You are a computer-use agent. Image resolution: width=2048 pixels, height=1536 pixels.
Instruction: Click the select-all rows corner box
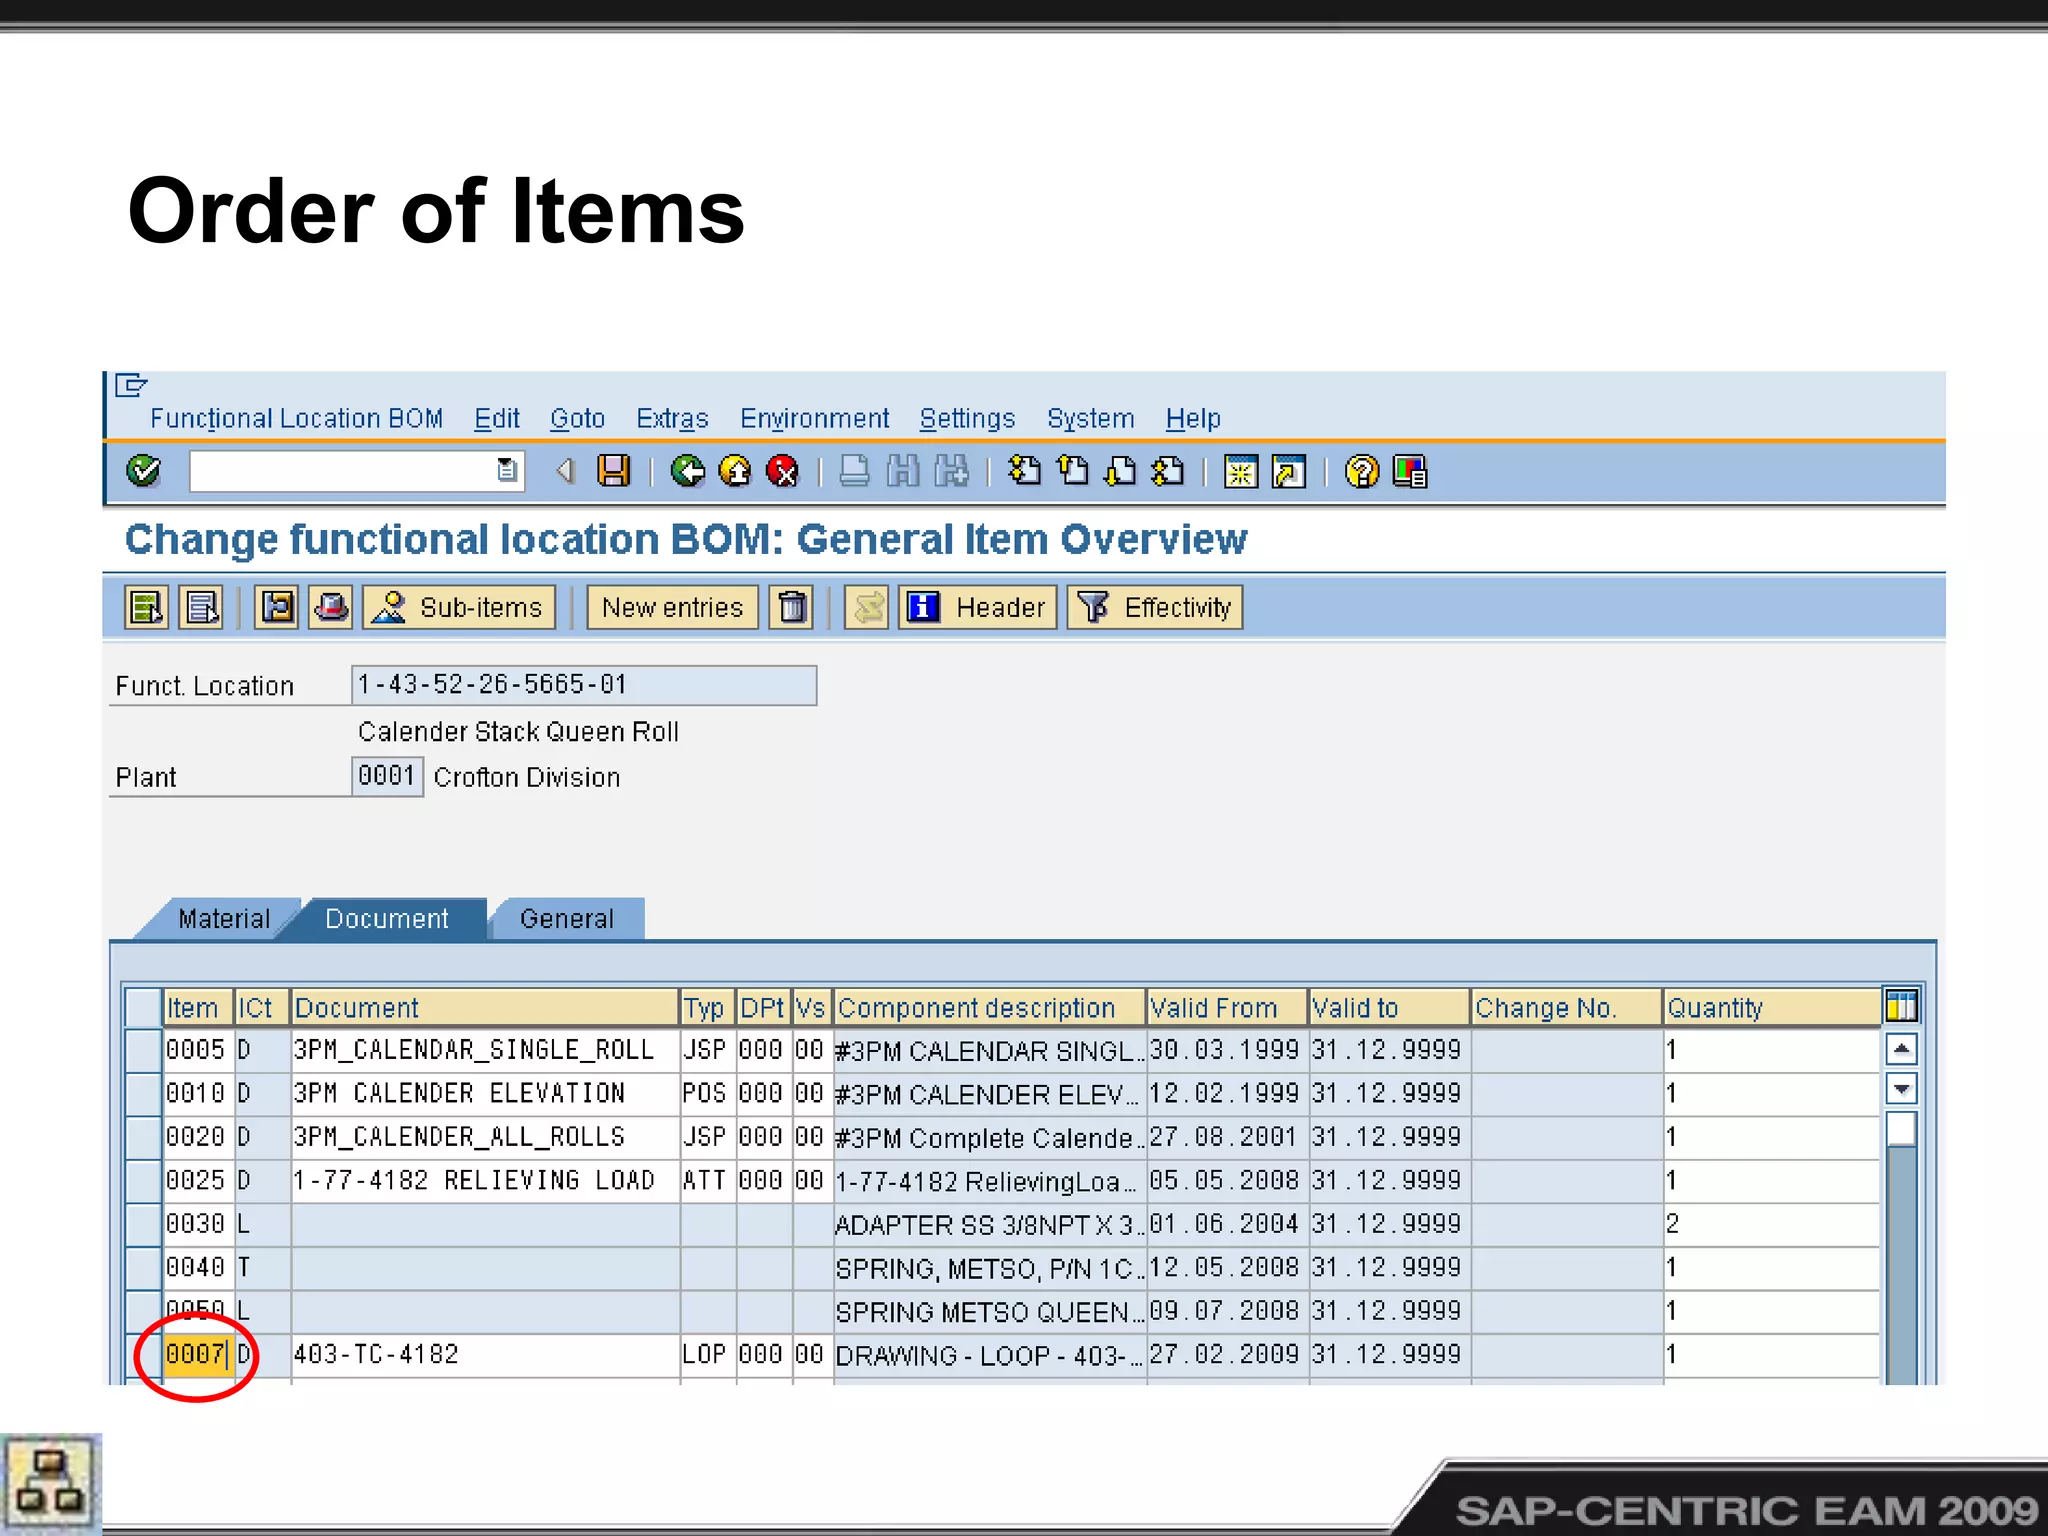click(x=143, y=1007)
